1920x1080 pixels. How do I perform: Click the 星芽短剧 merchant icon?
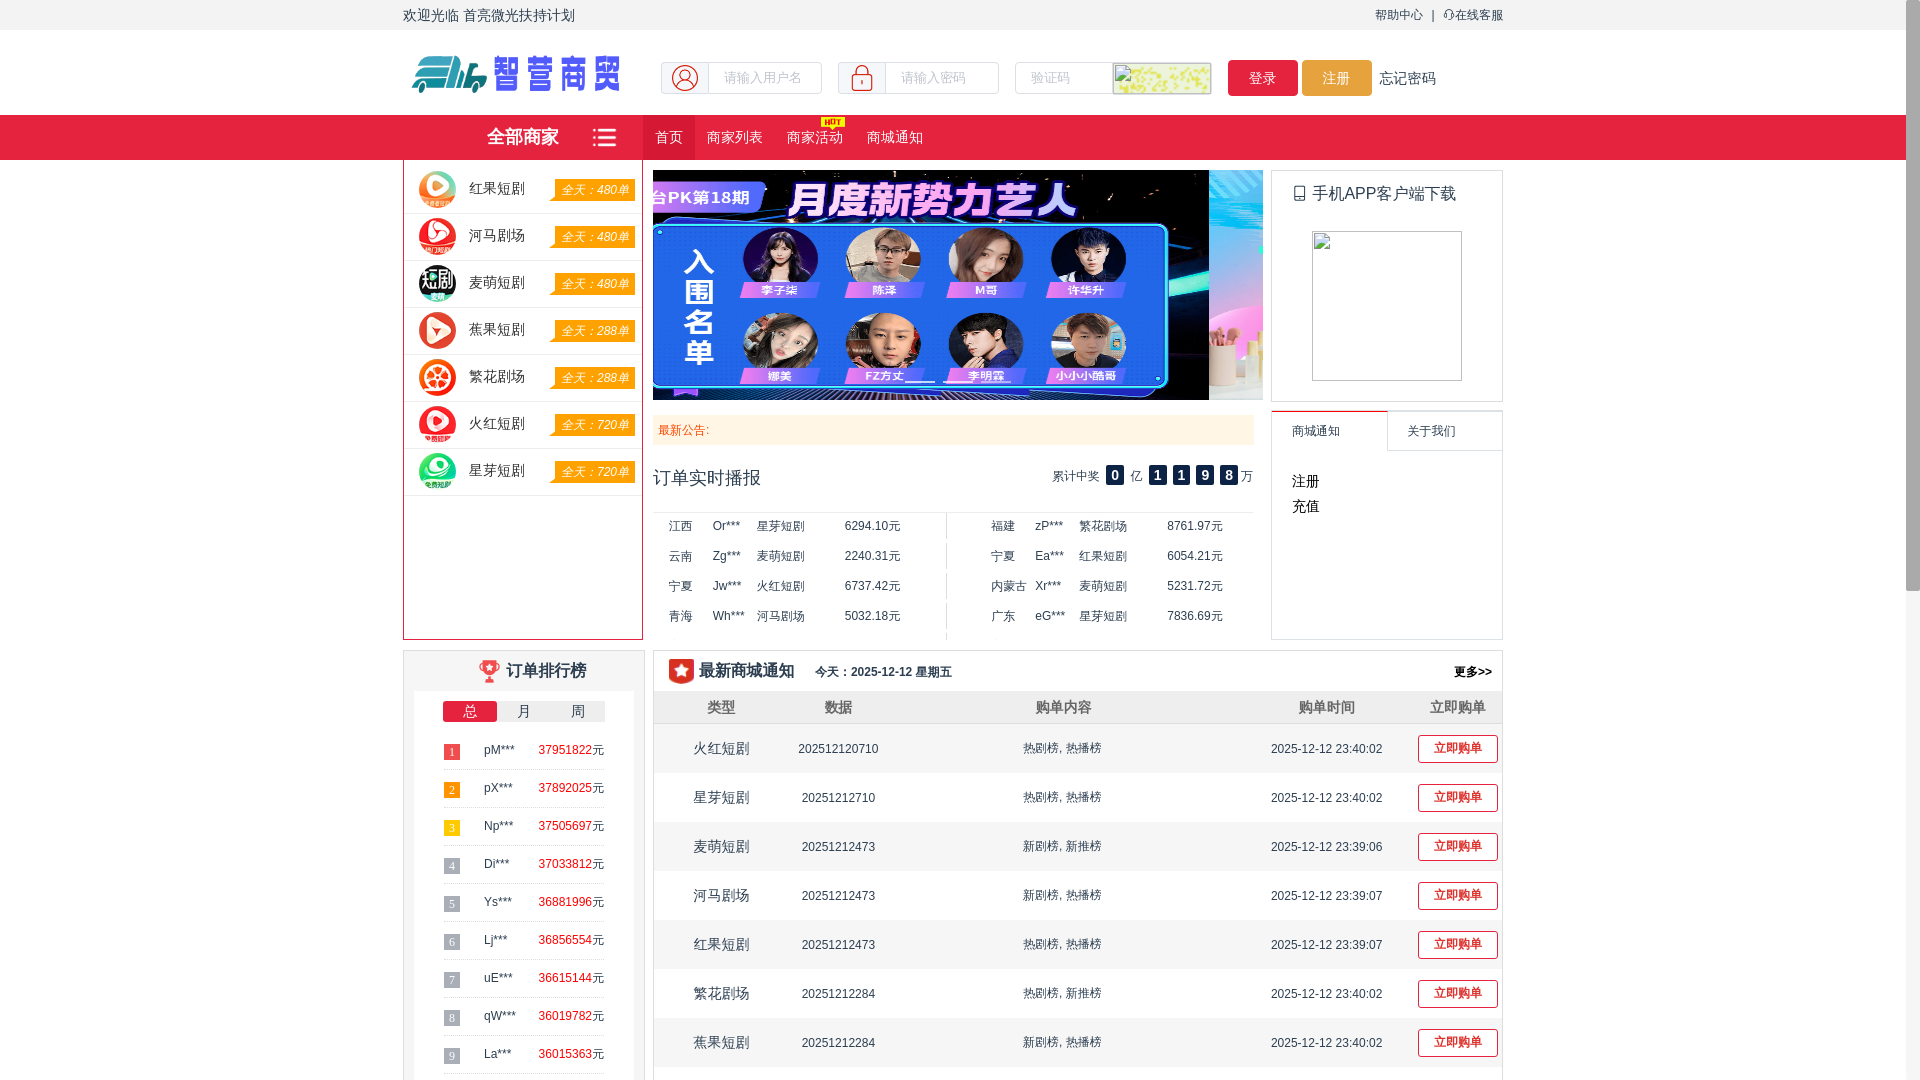[x=437, y=471]
